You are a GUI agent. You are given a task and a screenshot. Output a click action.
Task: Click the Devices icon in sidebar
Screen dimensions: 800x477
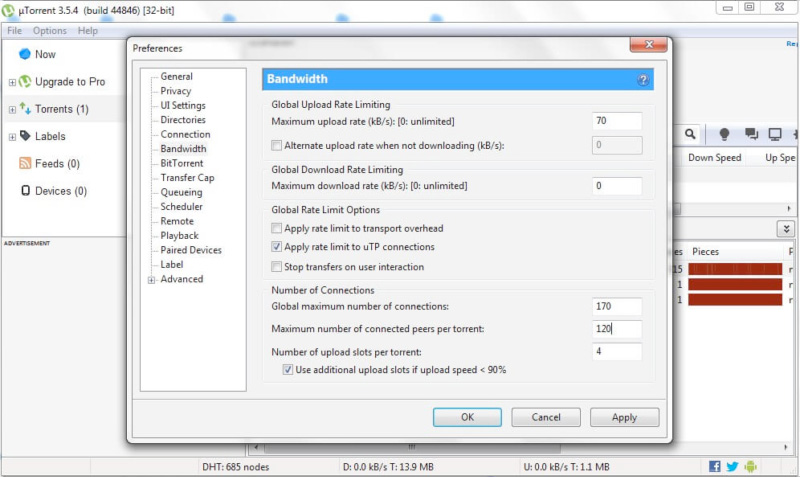(25, 190)
